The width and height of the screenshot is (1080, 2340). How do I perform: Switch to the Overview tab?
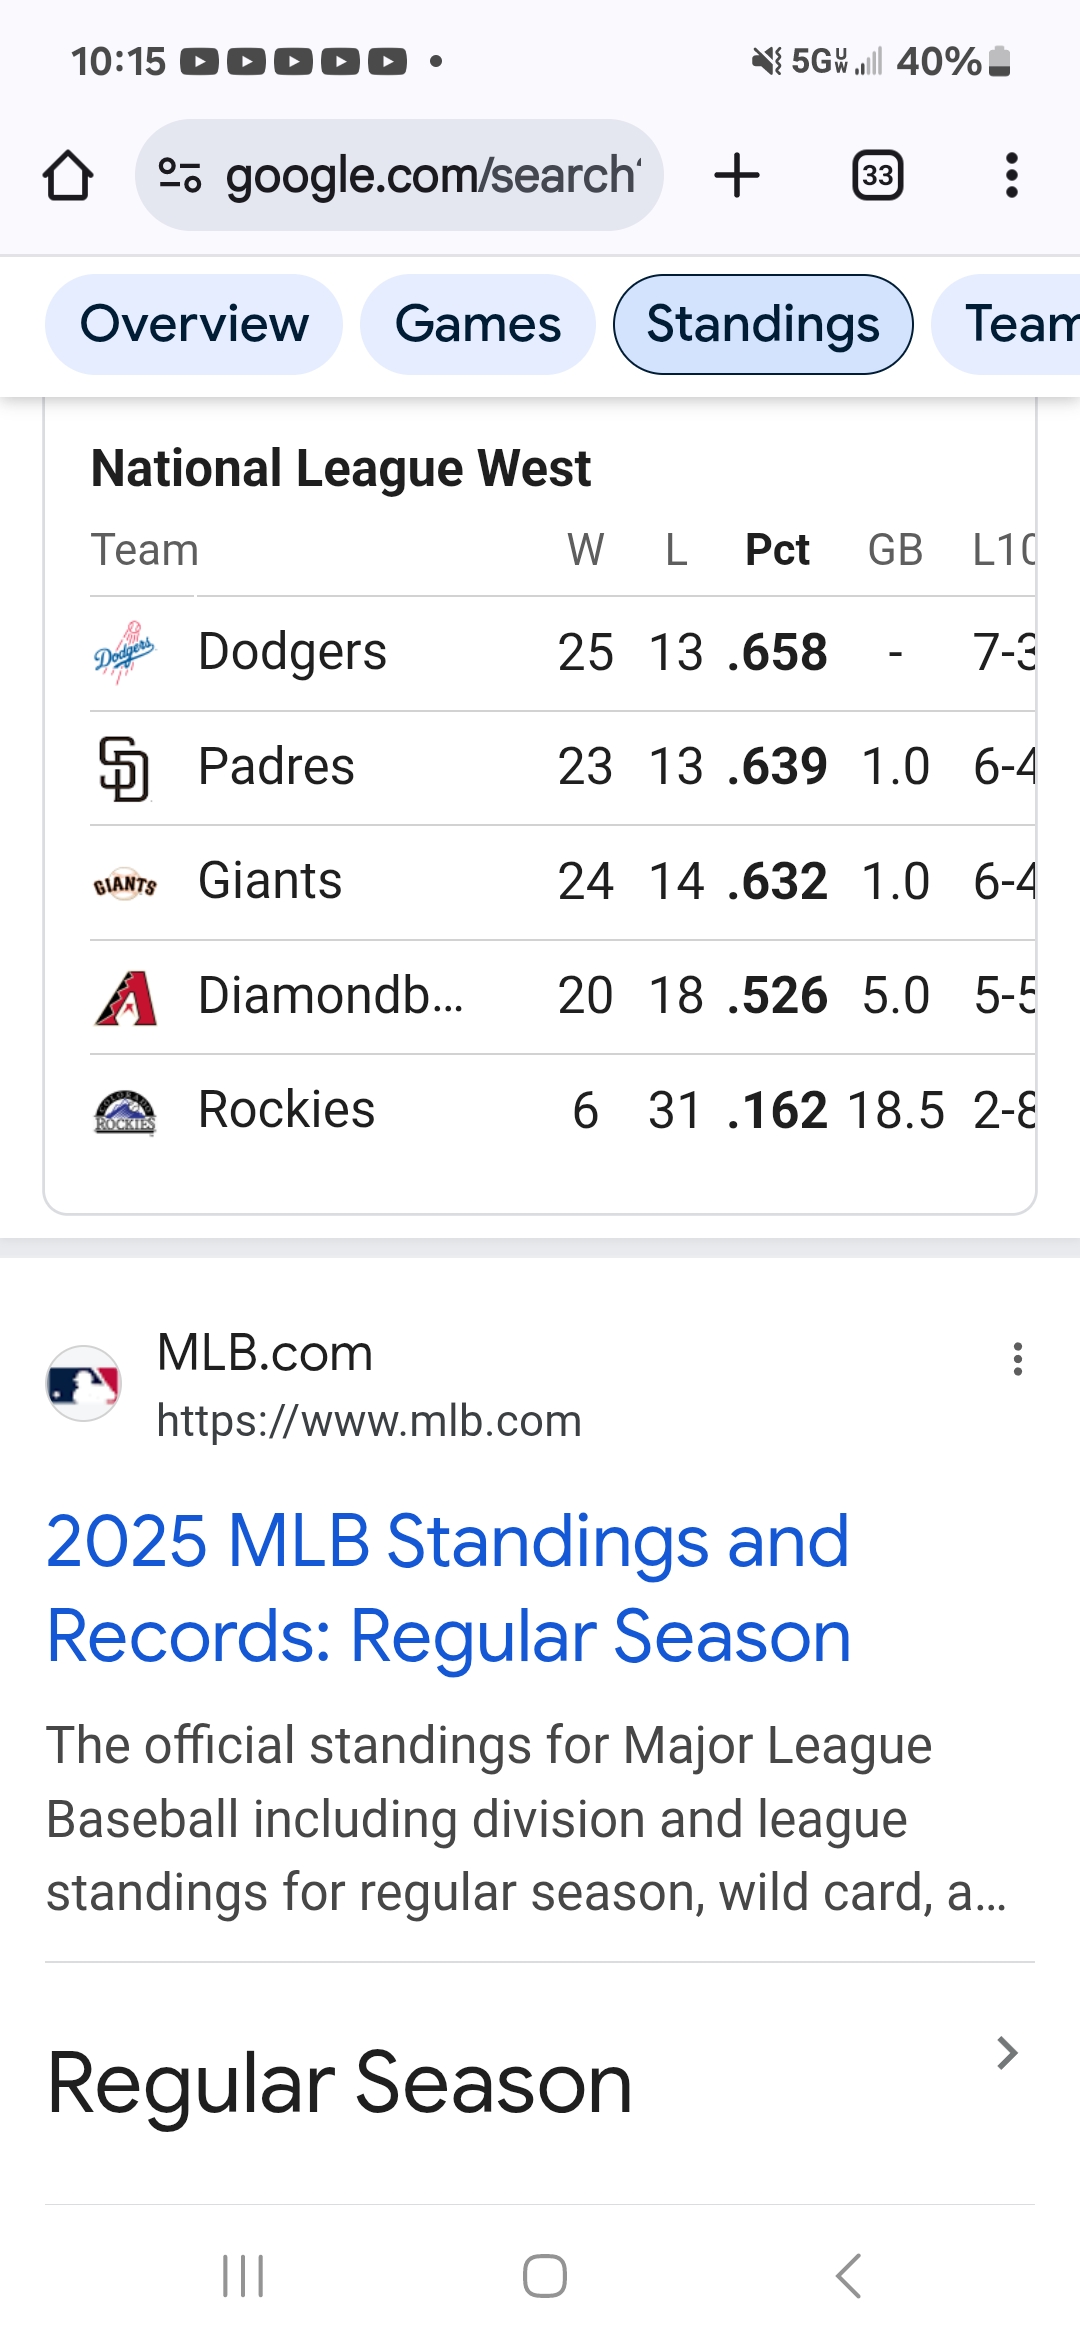pos(194,324)
